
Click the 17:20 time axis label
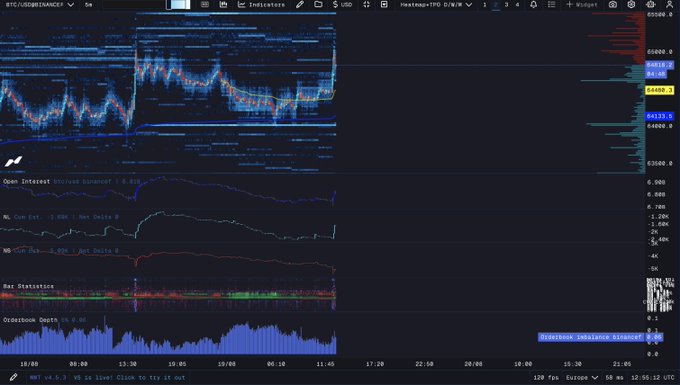point(375,364)
